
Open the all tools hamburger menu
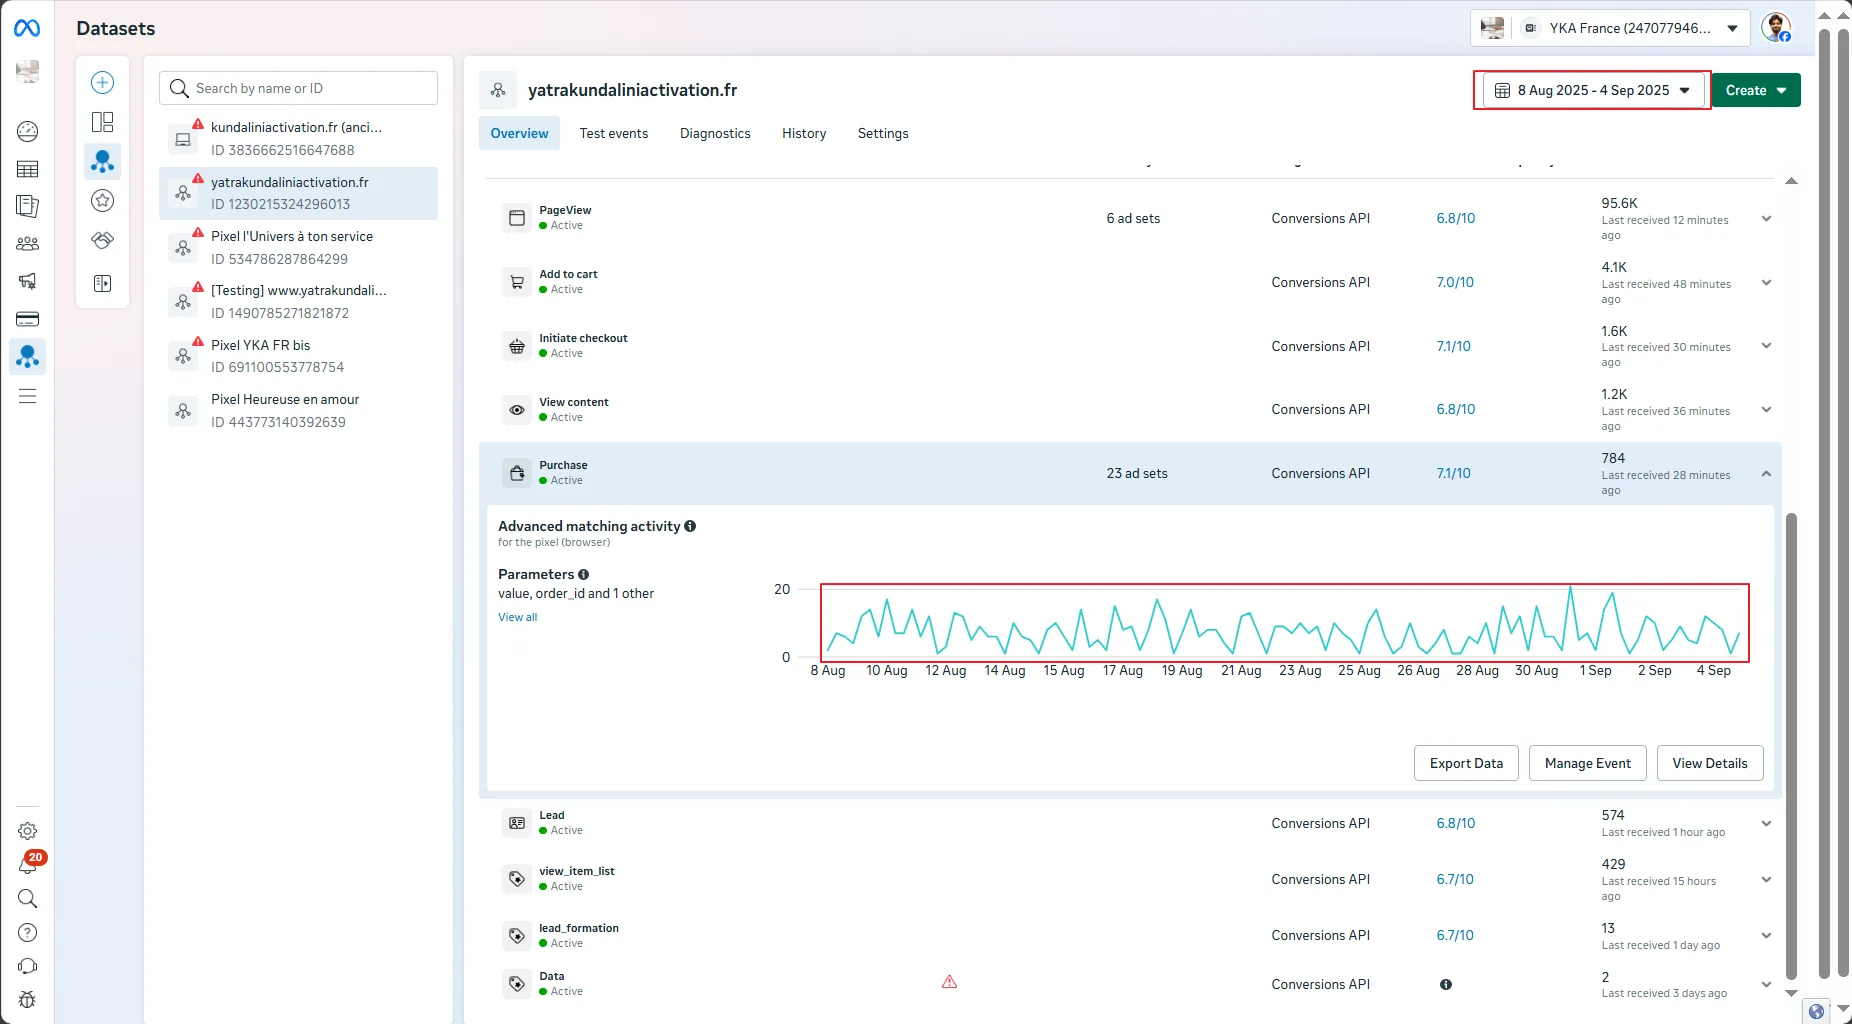(x=28, y=396)
